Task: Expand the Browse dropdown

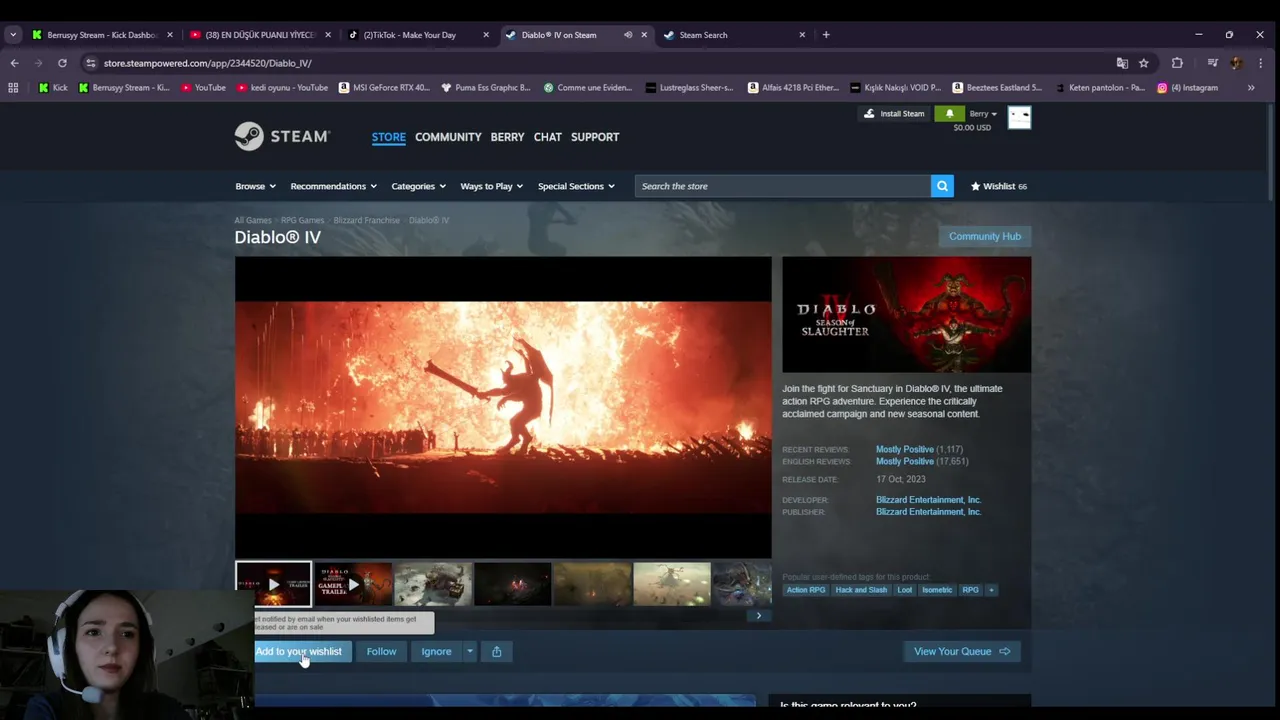Action: click(x=255, y=186)
